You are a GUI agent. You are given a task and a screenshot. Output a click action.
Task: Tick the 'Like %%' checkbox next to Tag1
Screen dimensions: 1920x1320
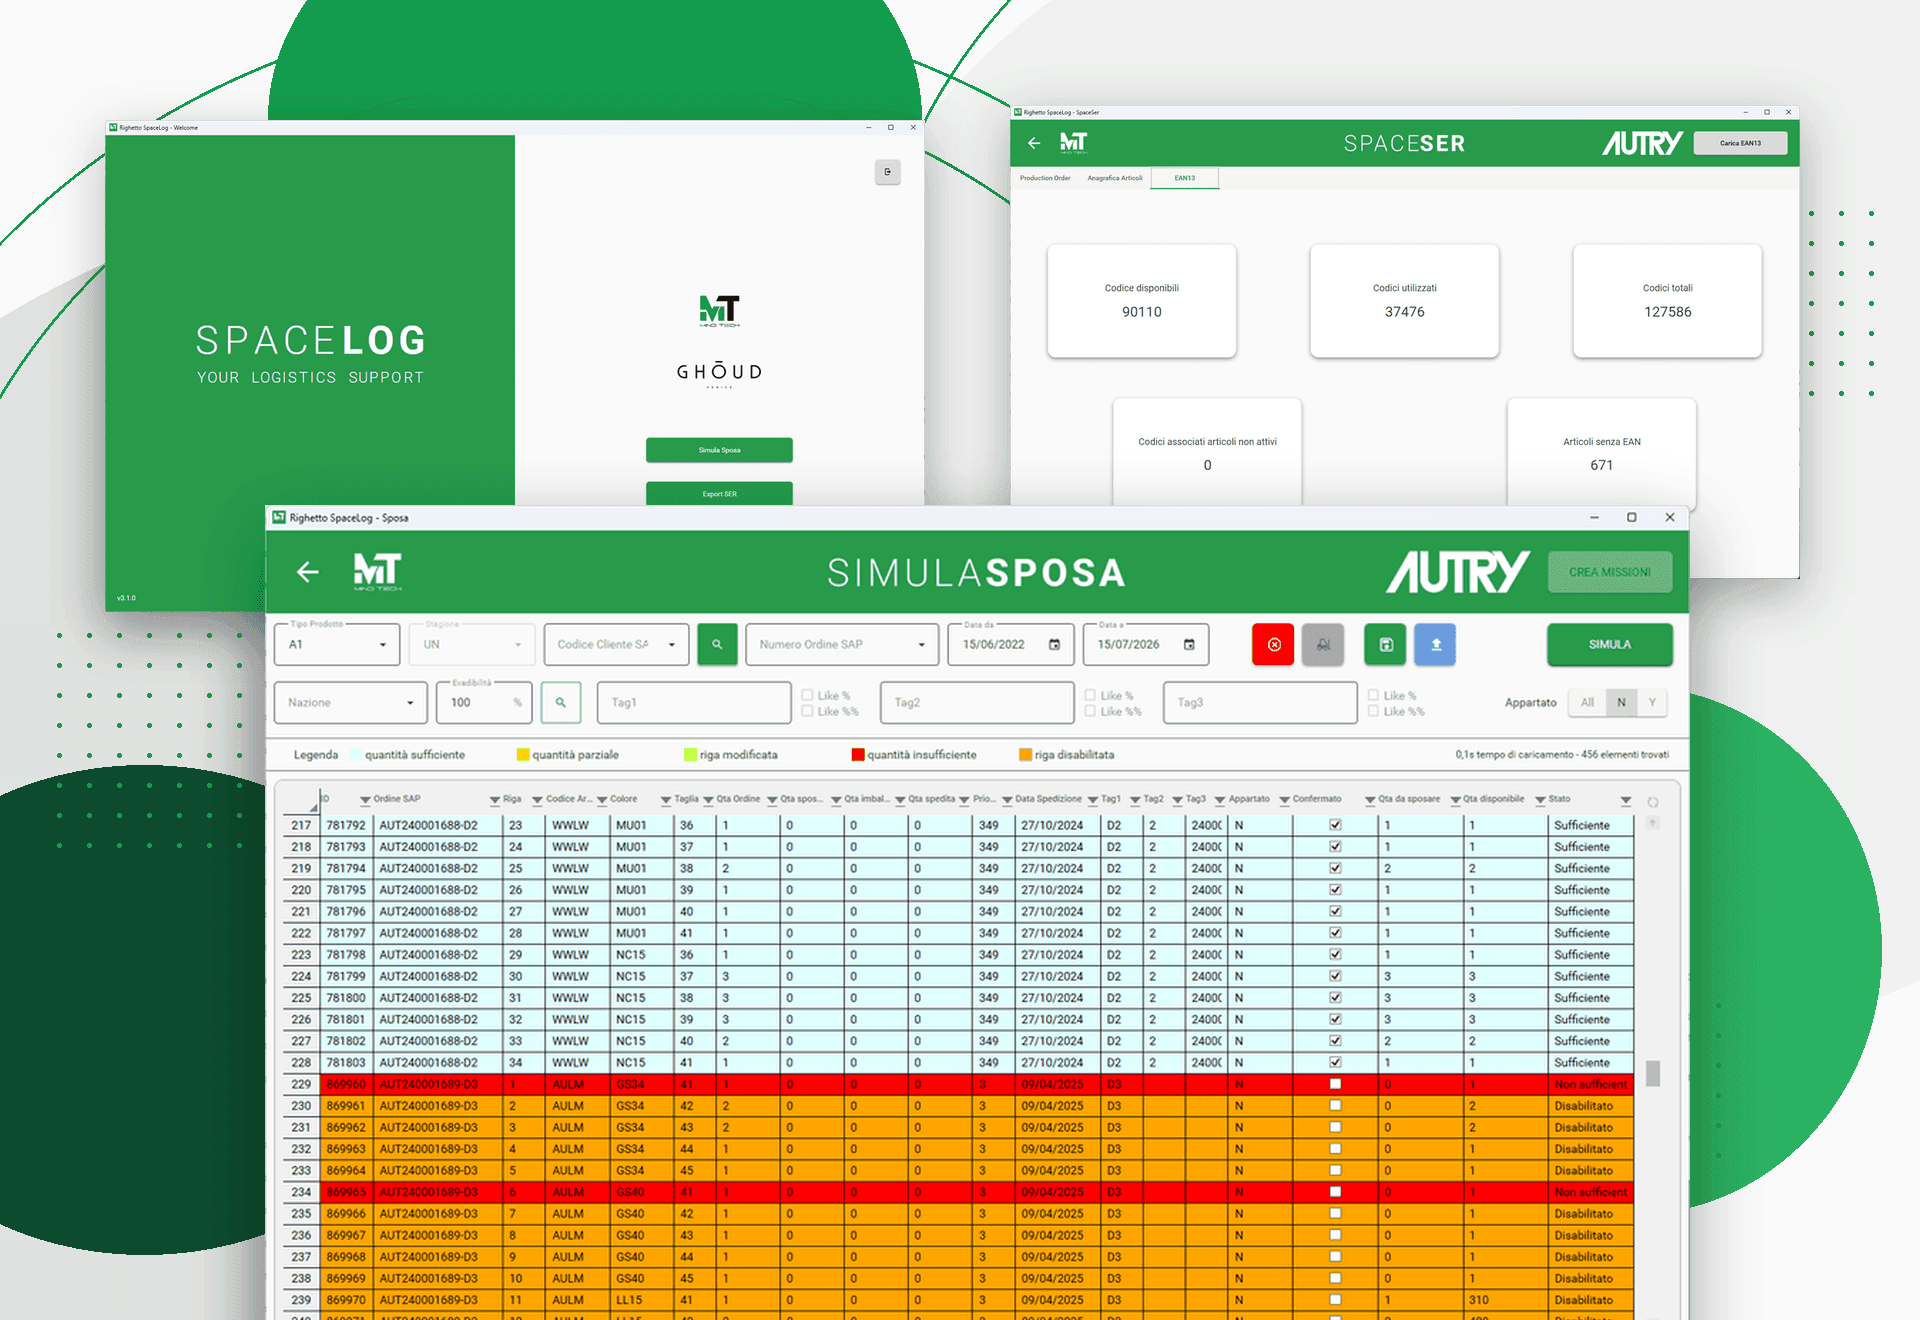pyautogui.click(x=808, y=711)
